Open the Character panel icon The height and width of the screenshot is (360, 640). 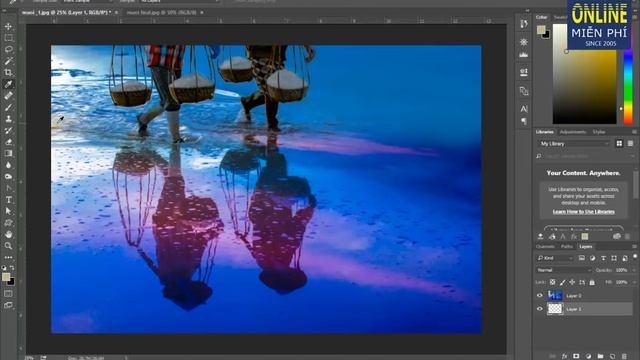pyautogui.click(x=524, y=109)
